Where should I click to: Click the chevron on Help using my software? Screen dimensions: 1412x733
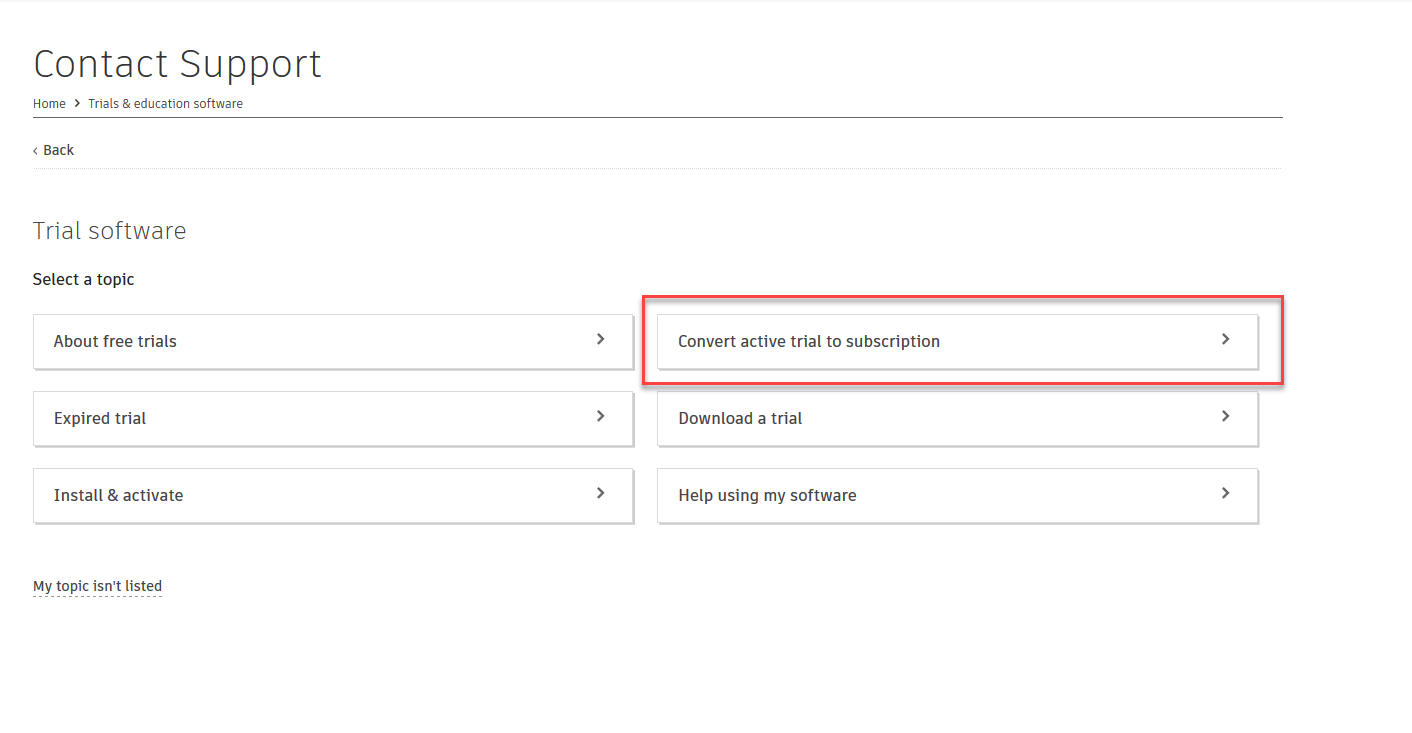pyautogui.click(x=1225, y=494)
